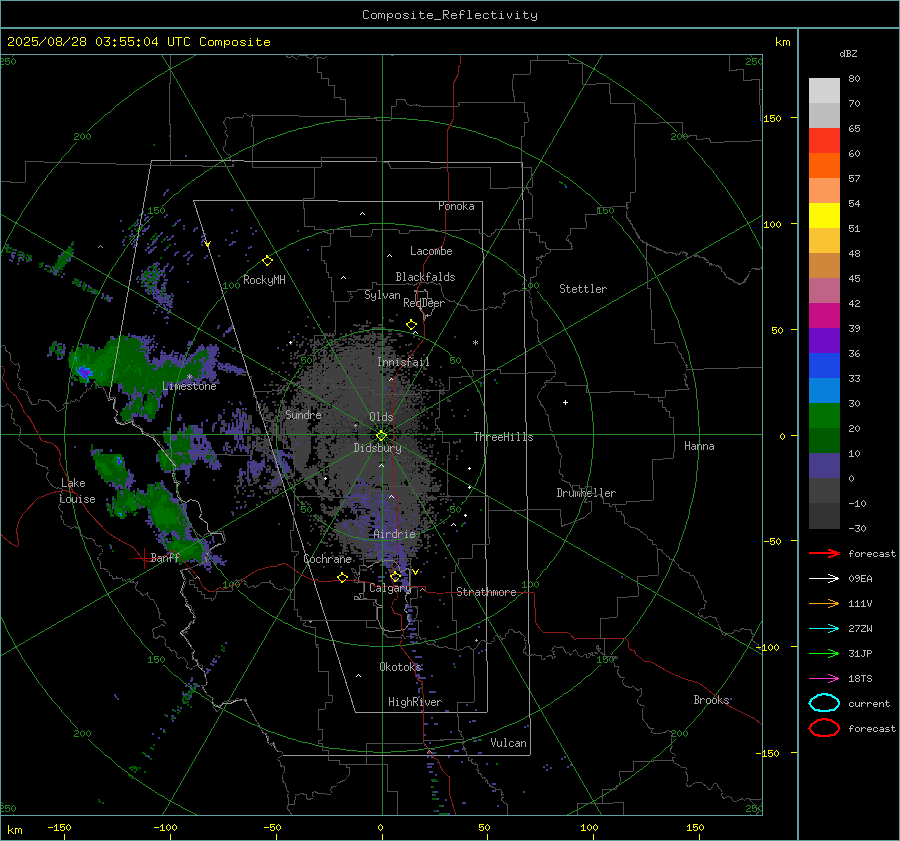Viewport: 900px width, 841px height.
Task: Click the Composite_Reflectivity title text
Action: (450, 15)
